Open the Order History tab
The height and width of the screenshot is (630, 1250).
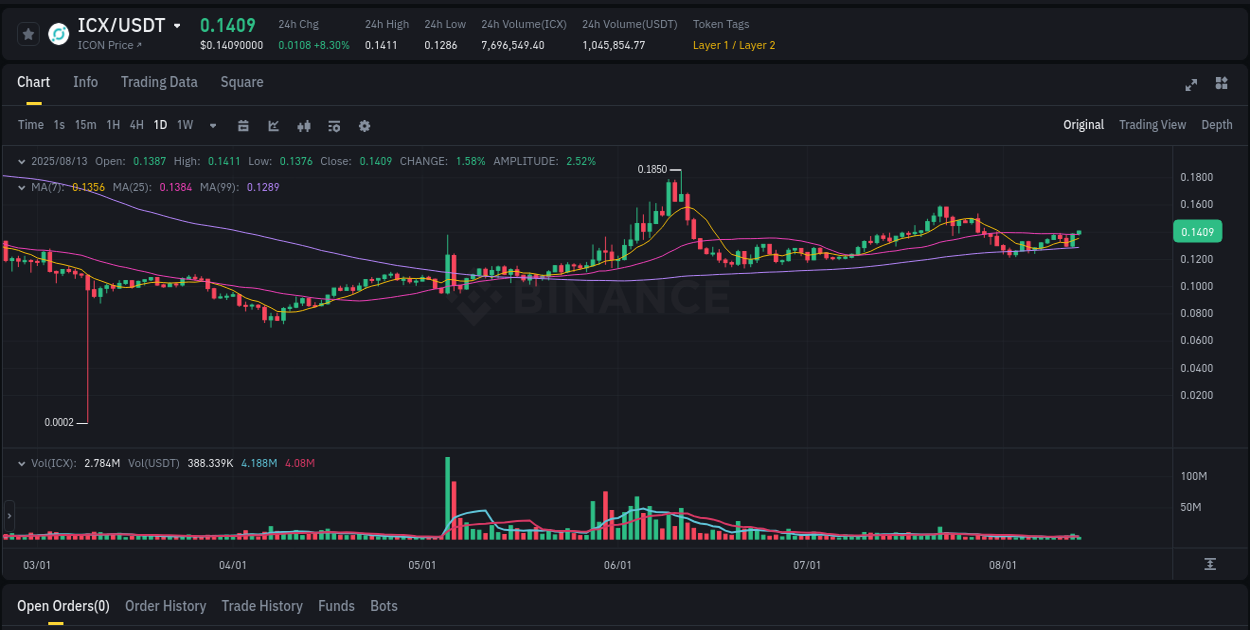point(165,606)
